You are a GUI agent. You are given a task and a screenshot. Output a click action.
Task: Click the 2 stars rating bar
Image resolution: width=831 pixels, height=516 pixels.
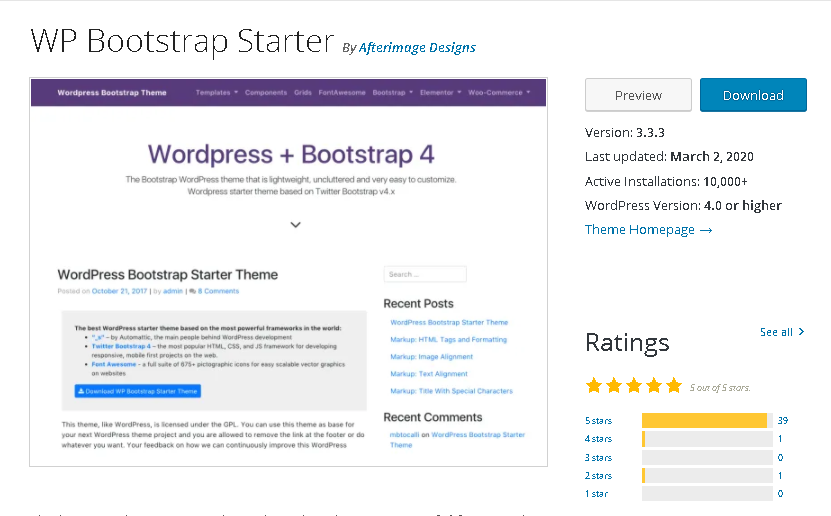click(707, 476)
